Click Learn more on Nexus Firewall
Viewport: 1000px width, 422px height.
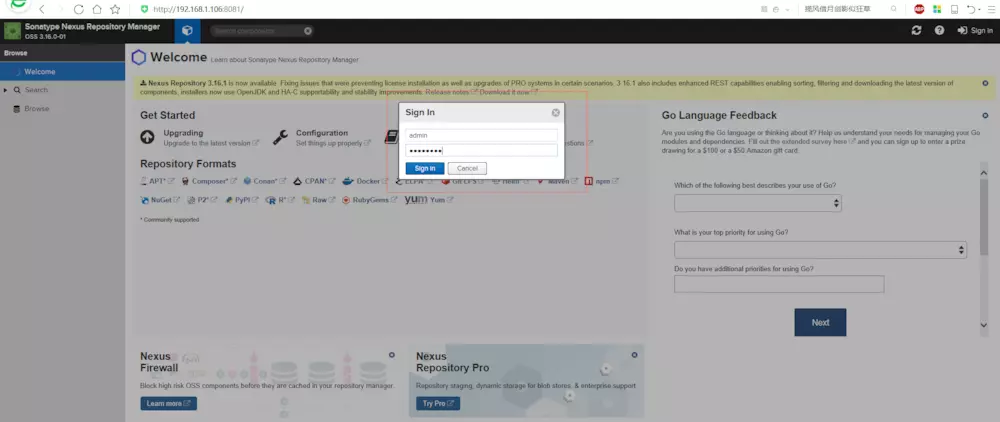pyautogui.click(x=168, y=404)
